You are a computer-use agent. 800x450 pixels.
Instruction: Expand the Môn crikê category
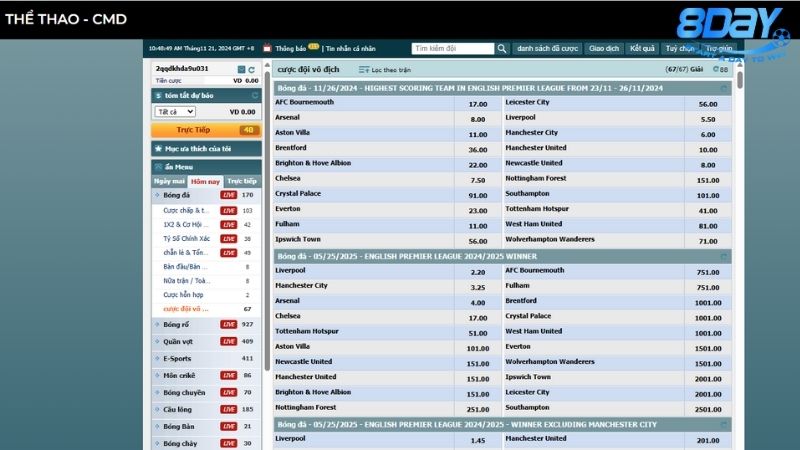coord(157,376)
